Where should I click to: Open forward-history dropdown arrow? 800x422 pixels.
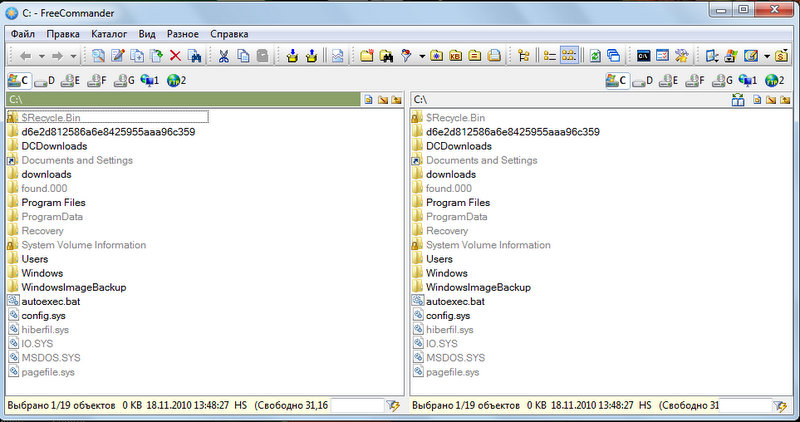click(x=73, y=56)
